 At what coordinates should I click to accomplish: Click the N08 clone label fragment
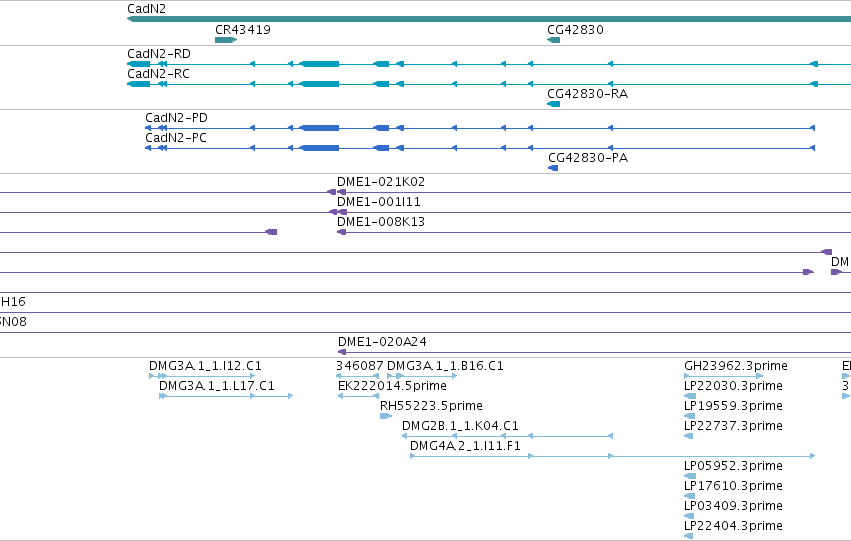point(13,322)
